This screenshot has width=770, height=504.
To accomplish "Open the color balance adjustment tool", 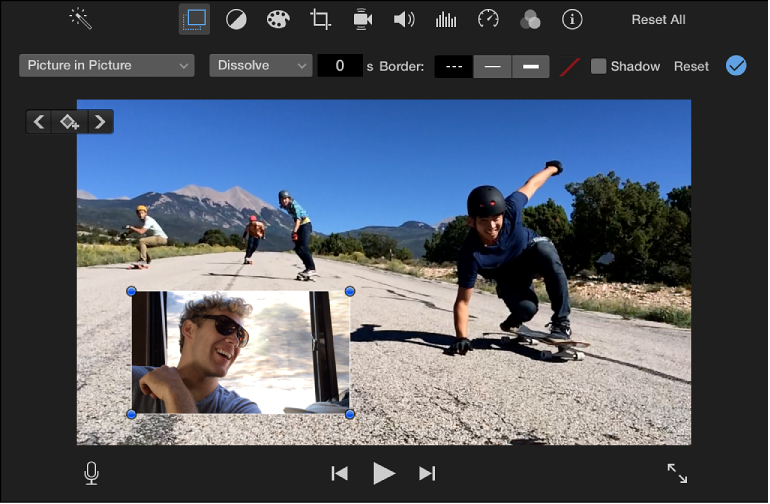I will pos(236,19).
